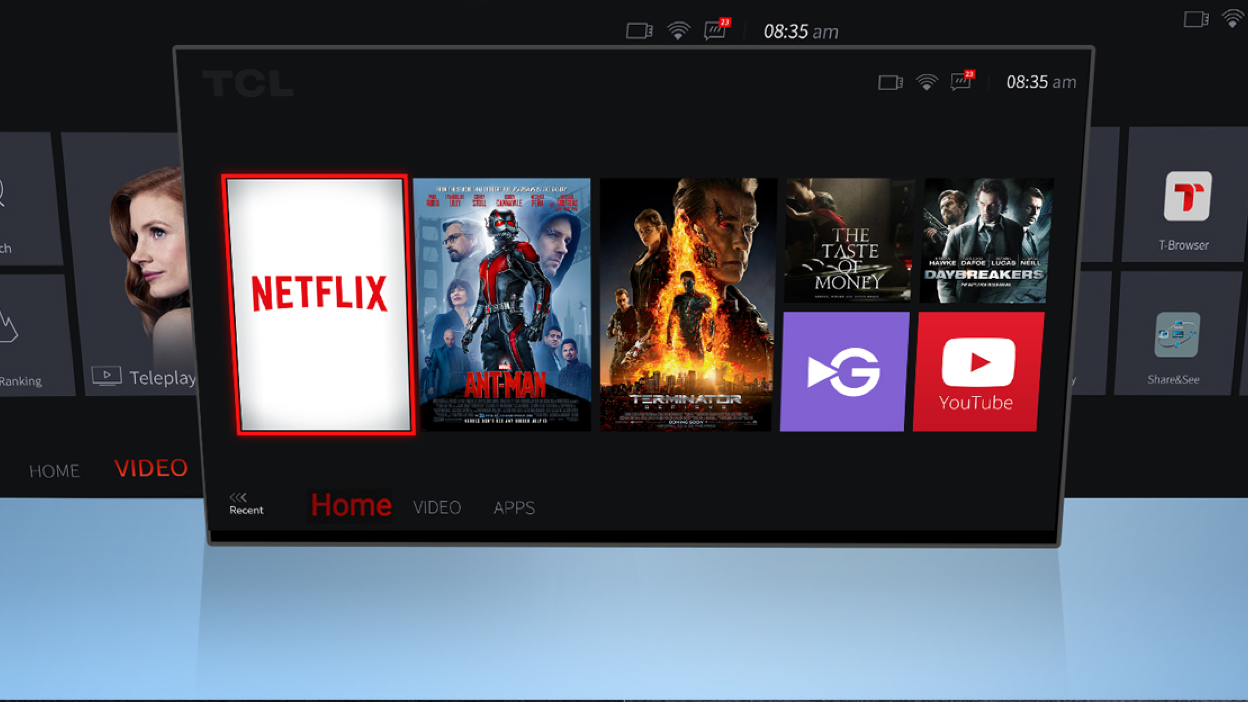Open the Daybreakers movie thumbnail
Viewport: 1248px width, 702px height.
(x=985, y=241)
